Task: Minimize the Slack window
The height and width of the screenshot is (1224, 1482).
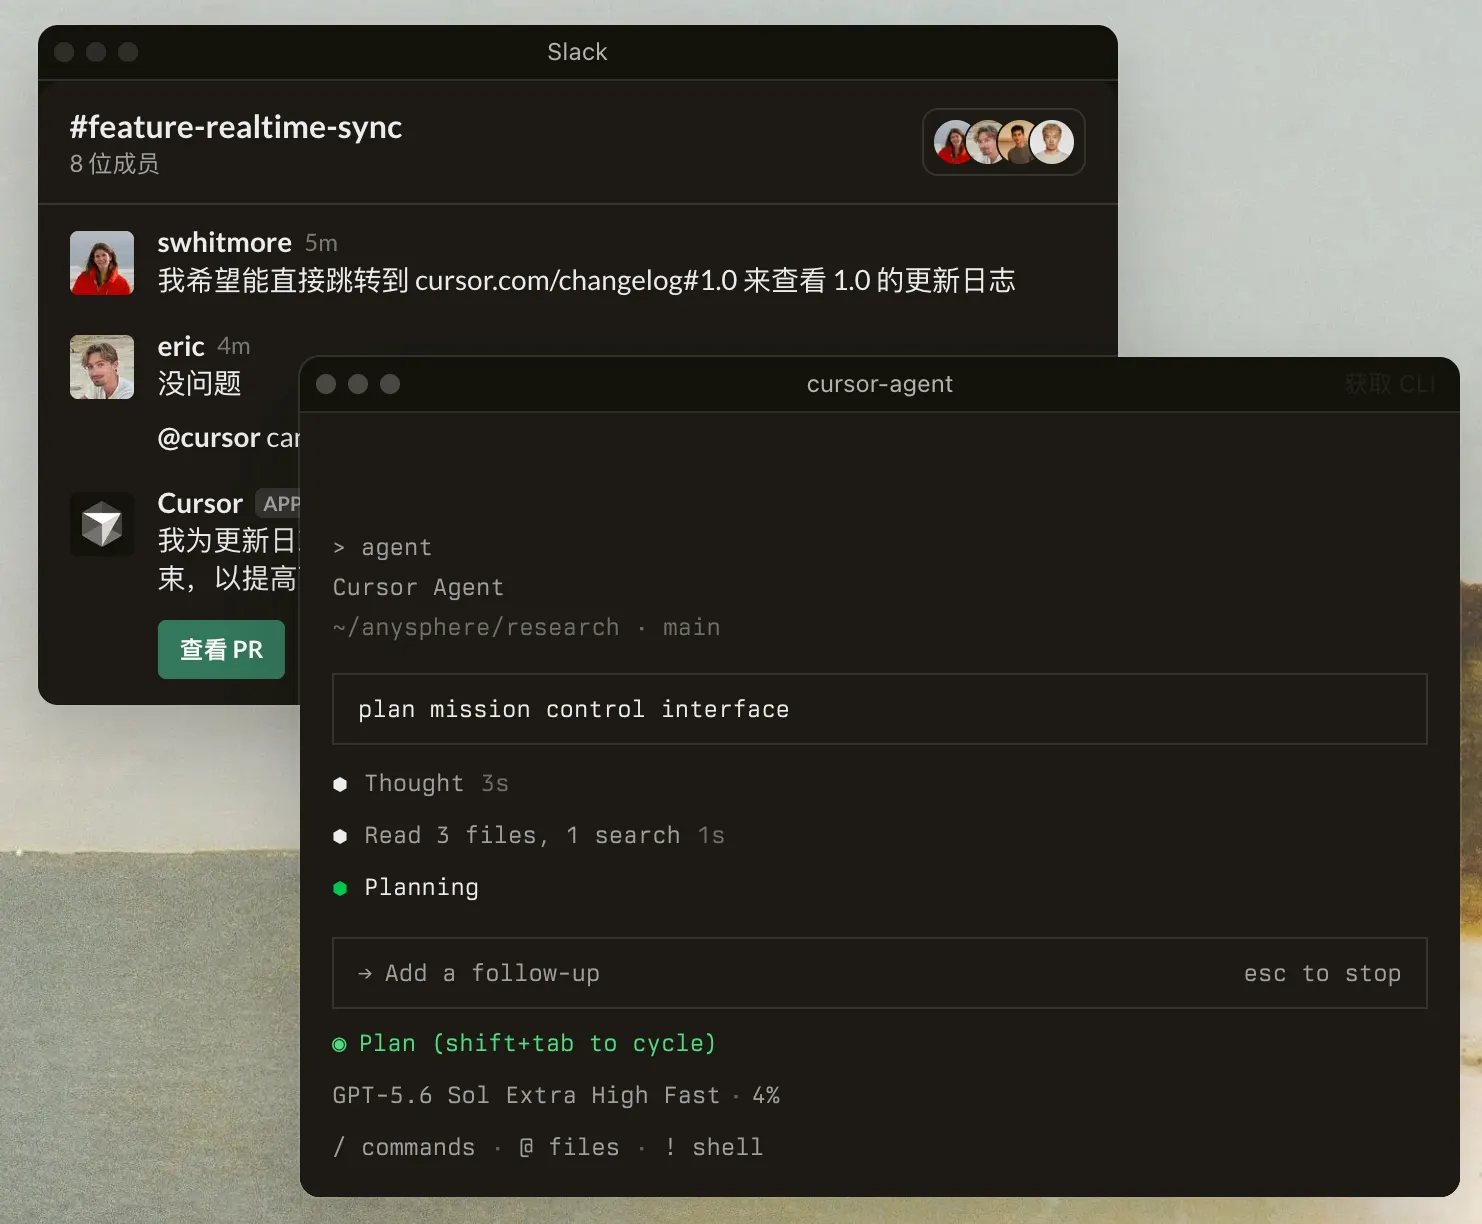Action: pyautogui.click(x=96, y=52)
